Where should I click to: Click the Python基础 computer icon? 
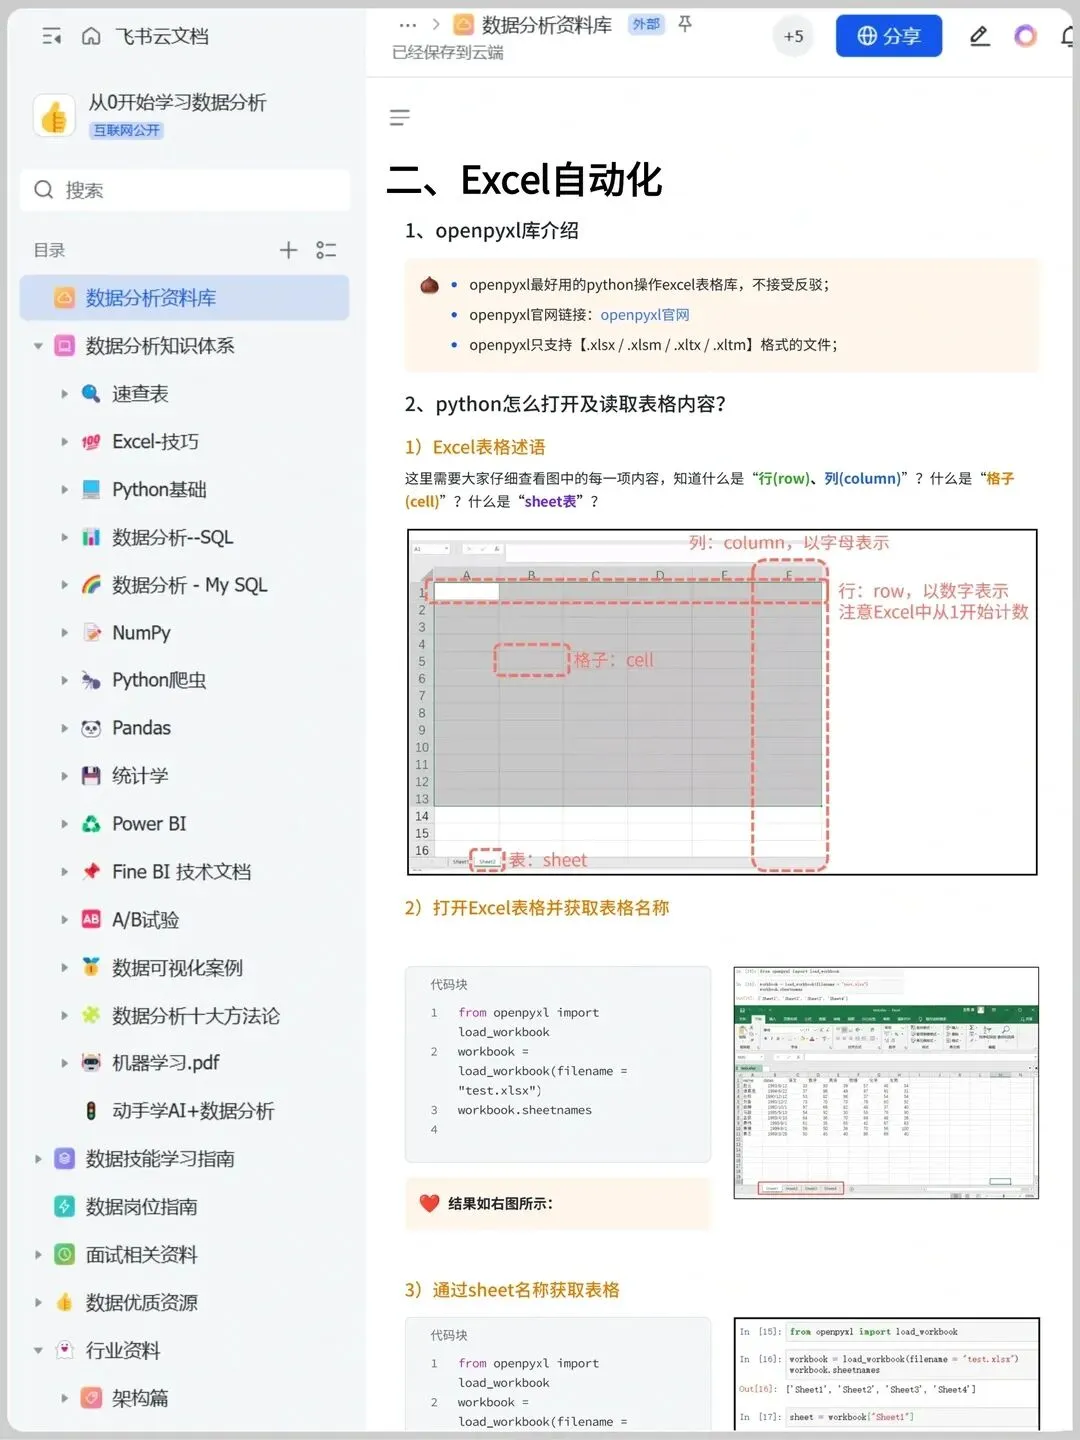[91, 490]
